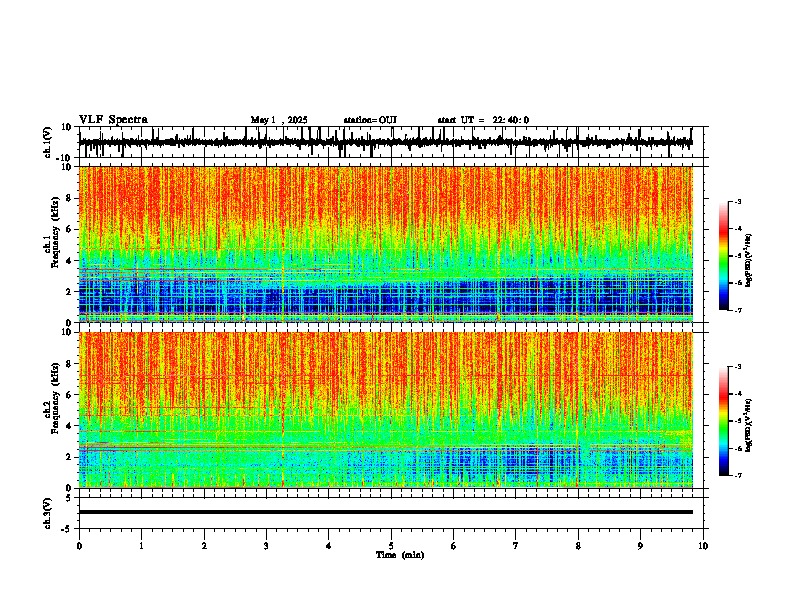Select the 'Time (min)' axis label

click(x=400, y=555)
